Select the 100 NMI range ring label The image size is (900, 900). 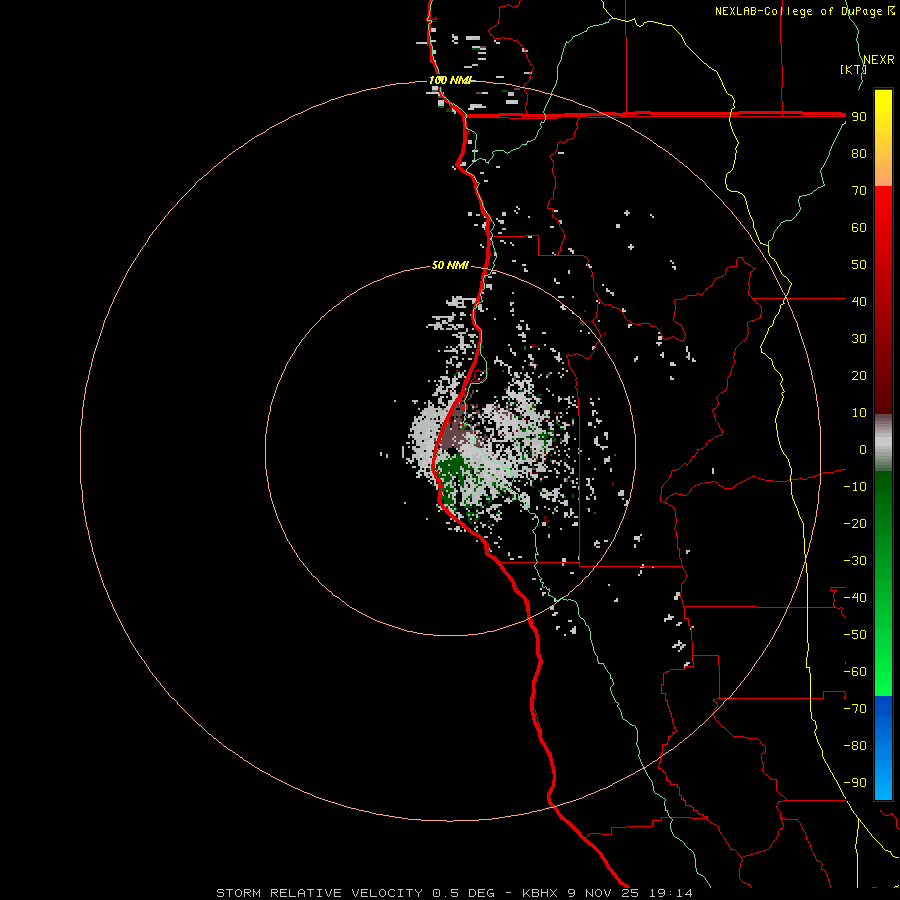point(450,80)
